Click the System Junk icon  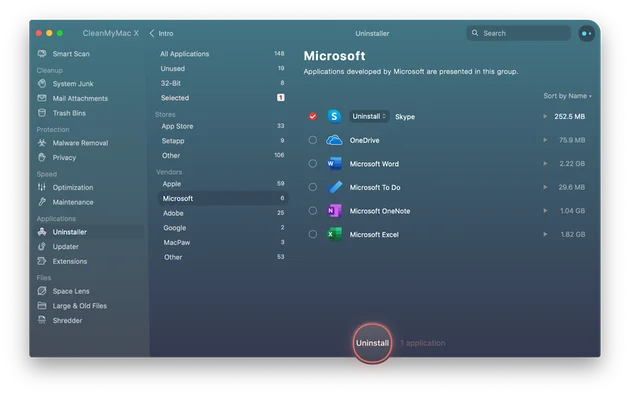coord(42,84)
